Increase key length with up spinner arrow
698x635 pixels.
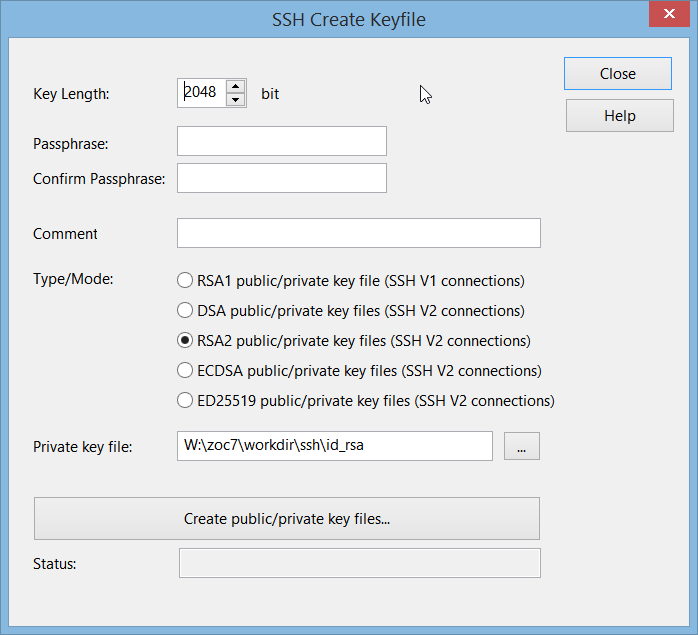point(235,86)
